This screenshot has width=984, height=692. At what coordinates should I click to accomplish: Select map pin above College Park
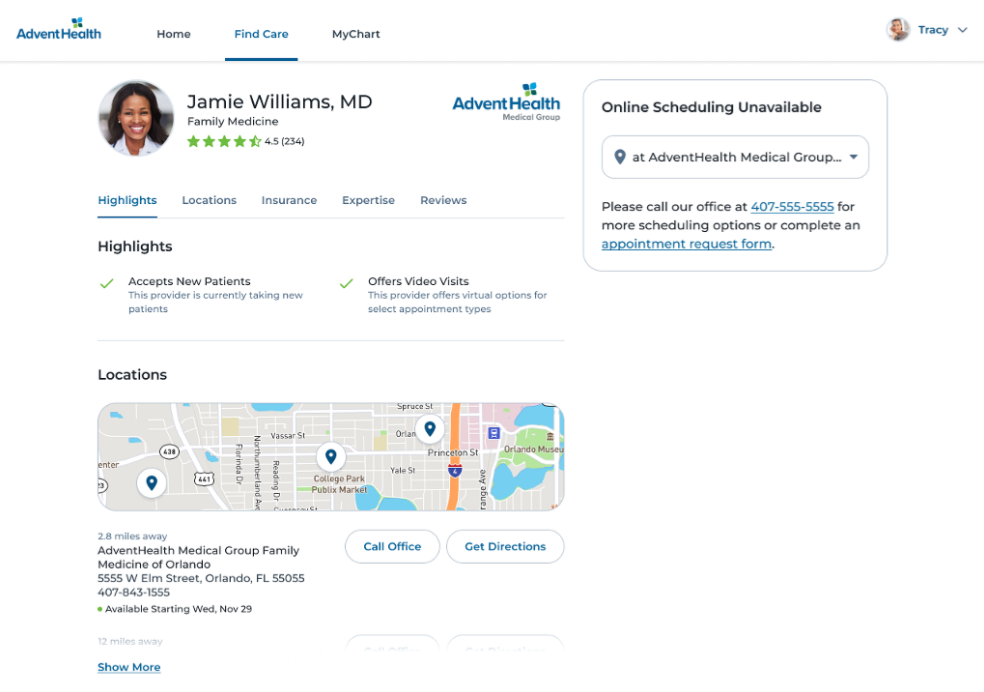tap(331, 457)
